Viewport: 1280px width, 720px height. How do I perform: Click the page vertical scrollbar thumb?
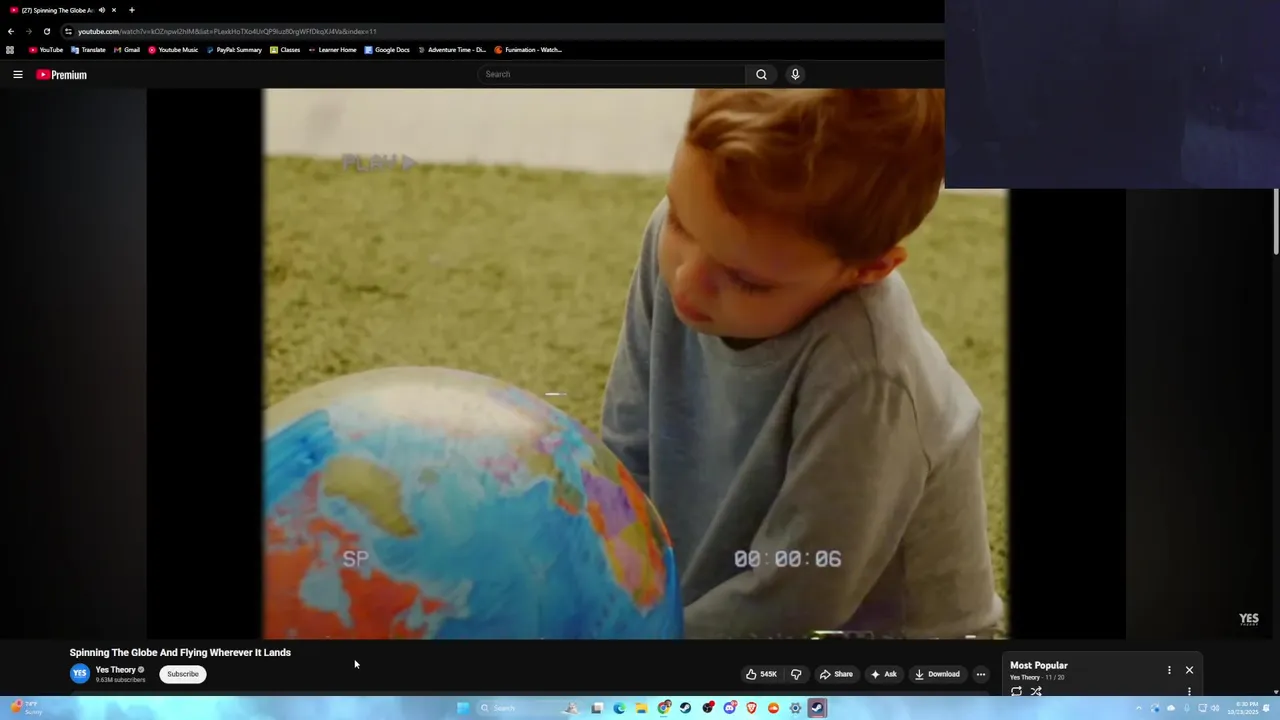1276,220
